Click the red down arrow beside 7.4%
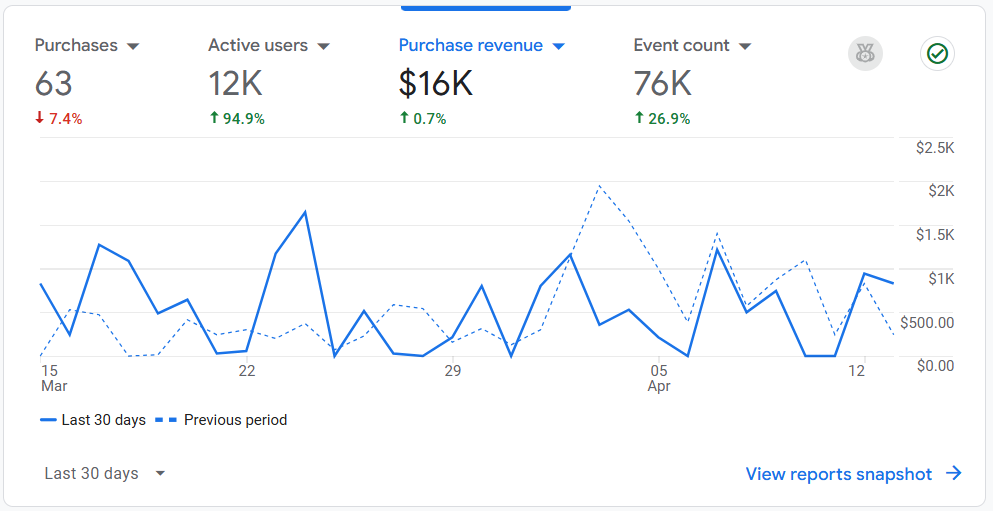 pyautogui.click(x=40, y=118)
